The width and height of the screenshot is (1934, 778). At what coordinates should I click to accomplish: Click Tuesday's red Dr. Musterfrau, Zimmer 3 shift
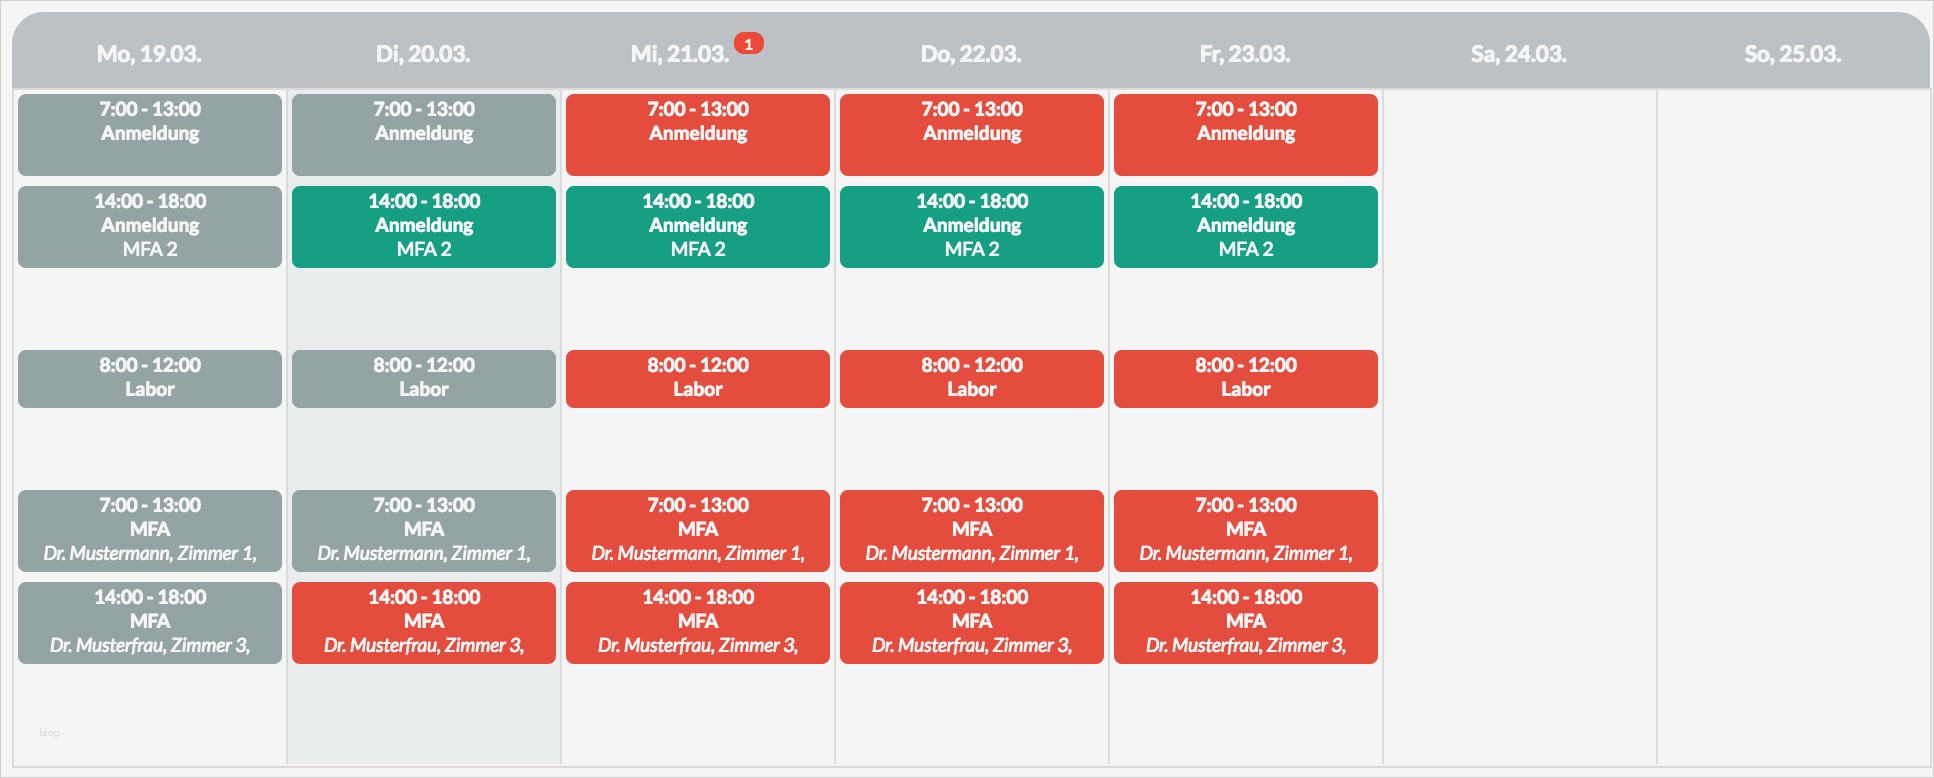point(424,623)
